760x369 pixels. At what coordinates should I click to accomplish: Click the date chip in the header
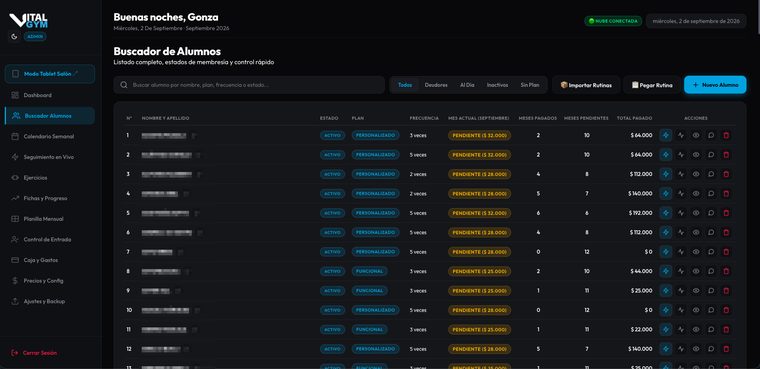point(696,21)
